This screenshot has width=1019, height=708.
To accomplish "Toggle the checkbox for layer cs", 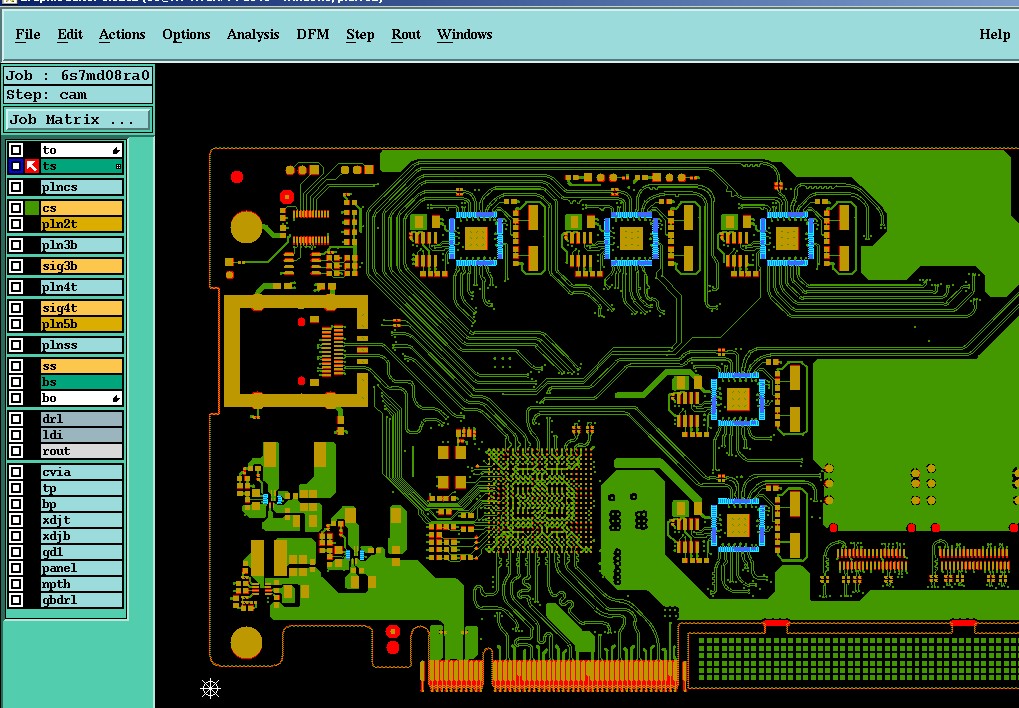I will (16, 208).
